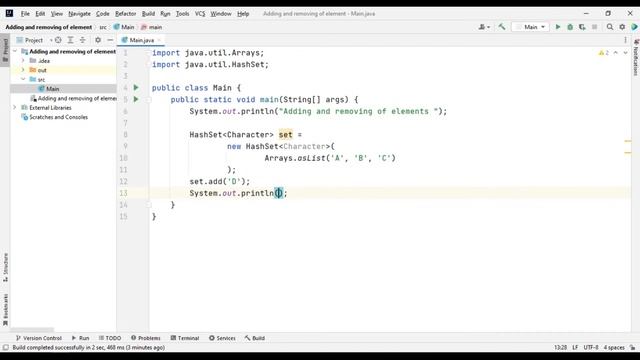Open the Run tool window

80,338
